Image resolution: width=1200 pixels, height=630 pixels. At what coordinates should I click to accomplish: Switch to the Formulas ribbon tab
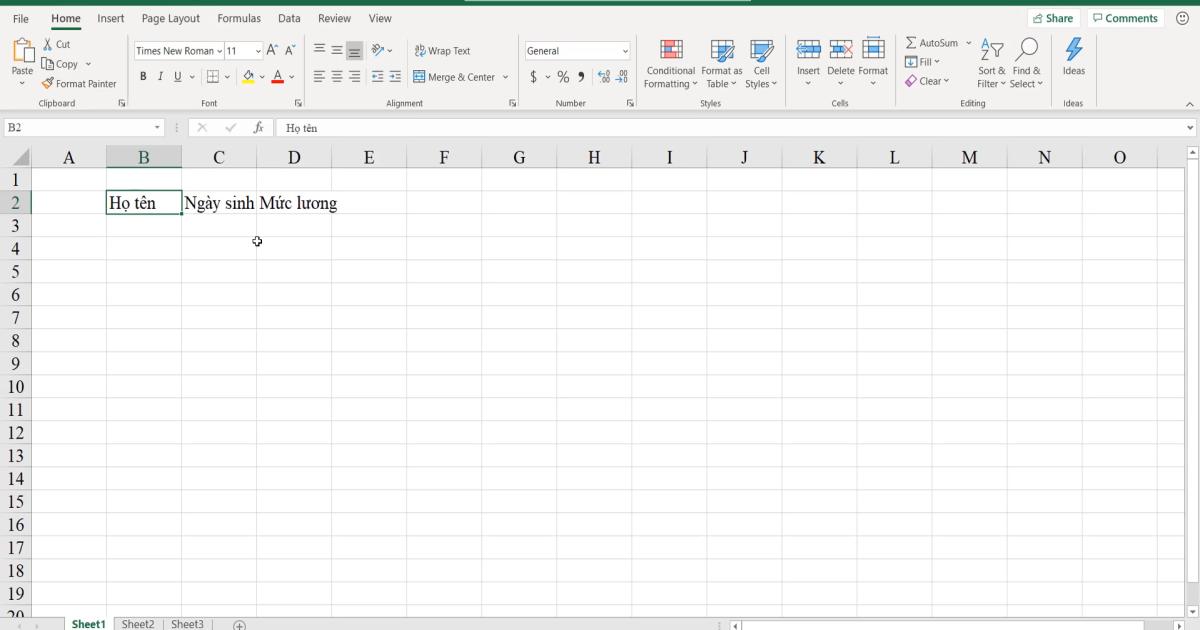[x=239, y=18]
